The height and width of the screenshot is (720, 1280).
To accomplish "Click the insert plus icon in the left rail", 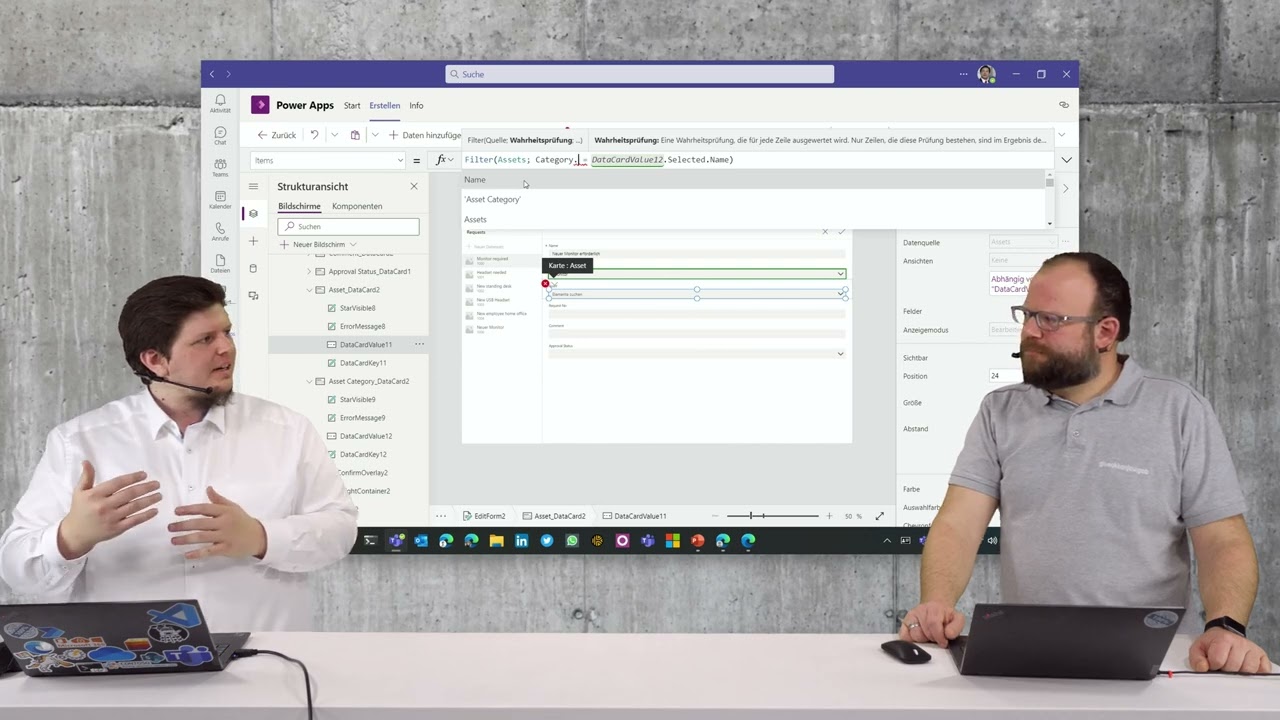I will (x=253, y=241).
